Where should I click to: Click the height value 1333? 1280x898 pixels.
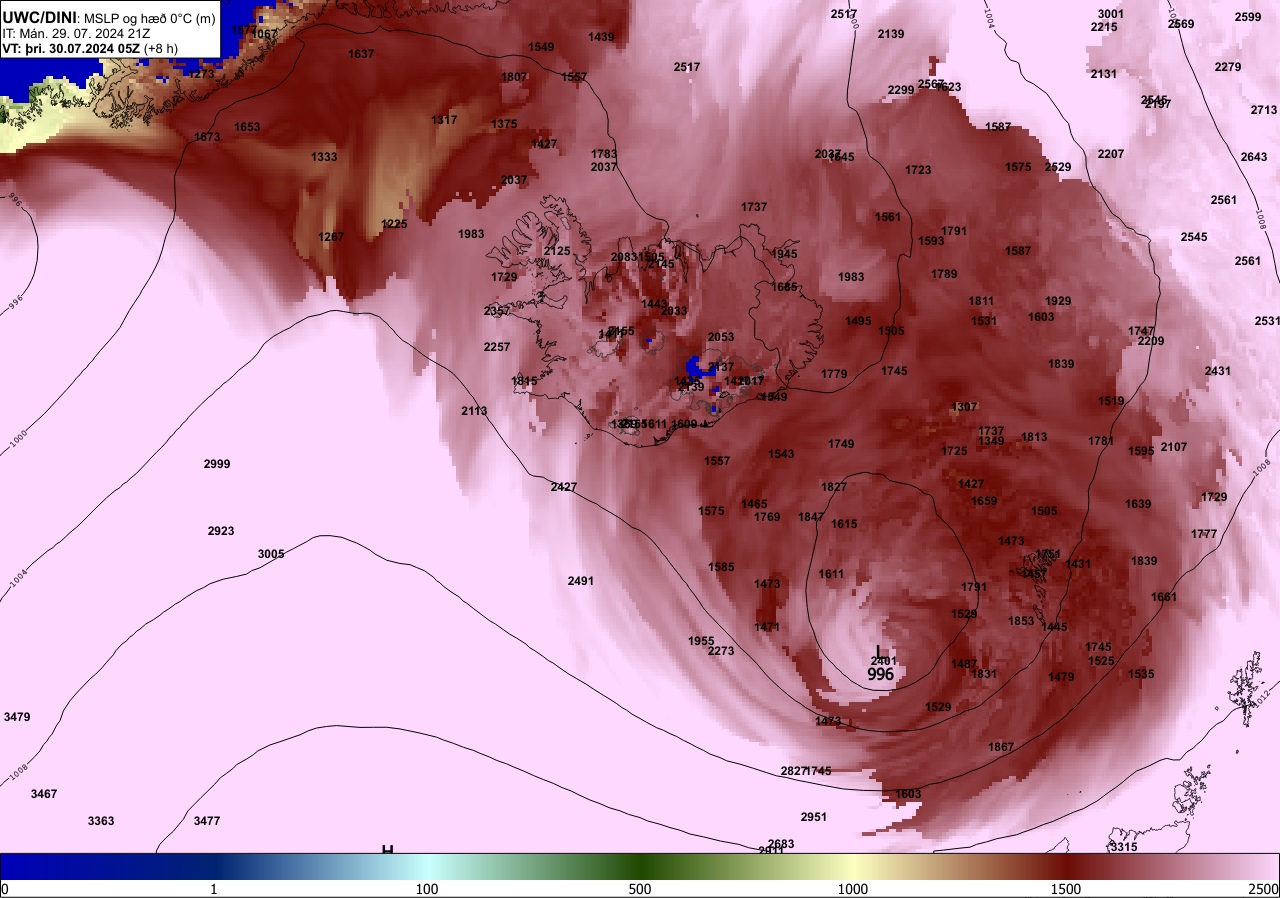[324, 157]
